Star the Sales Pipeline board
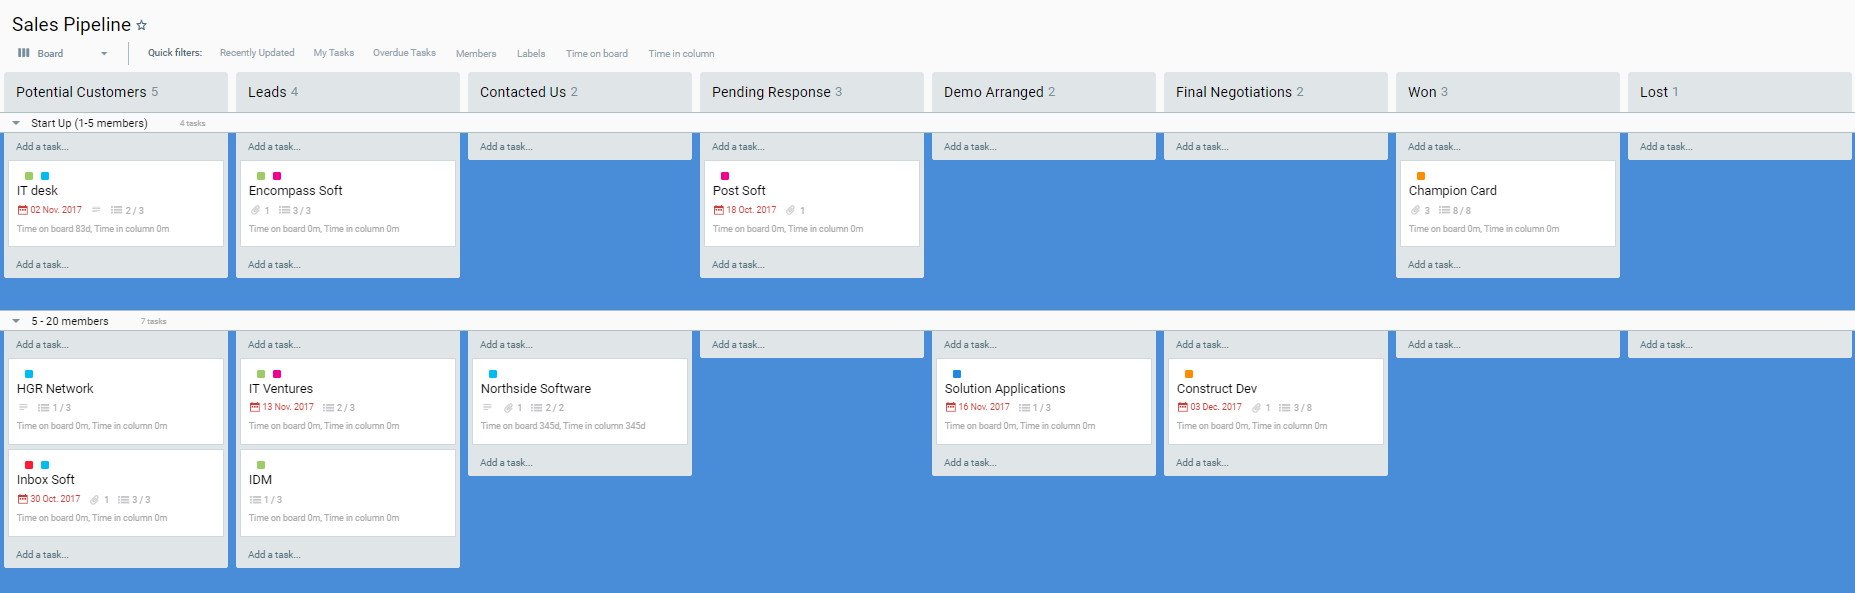The height and width of the screenshot is (593, 1855). click(x=141, y=25)
